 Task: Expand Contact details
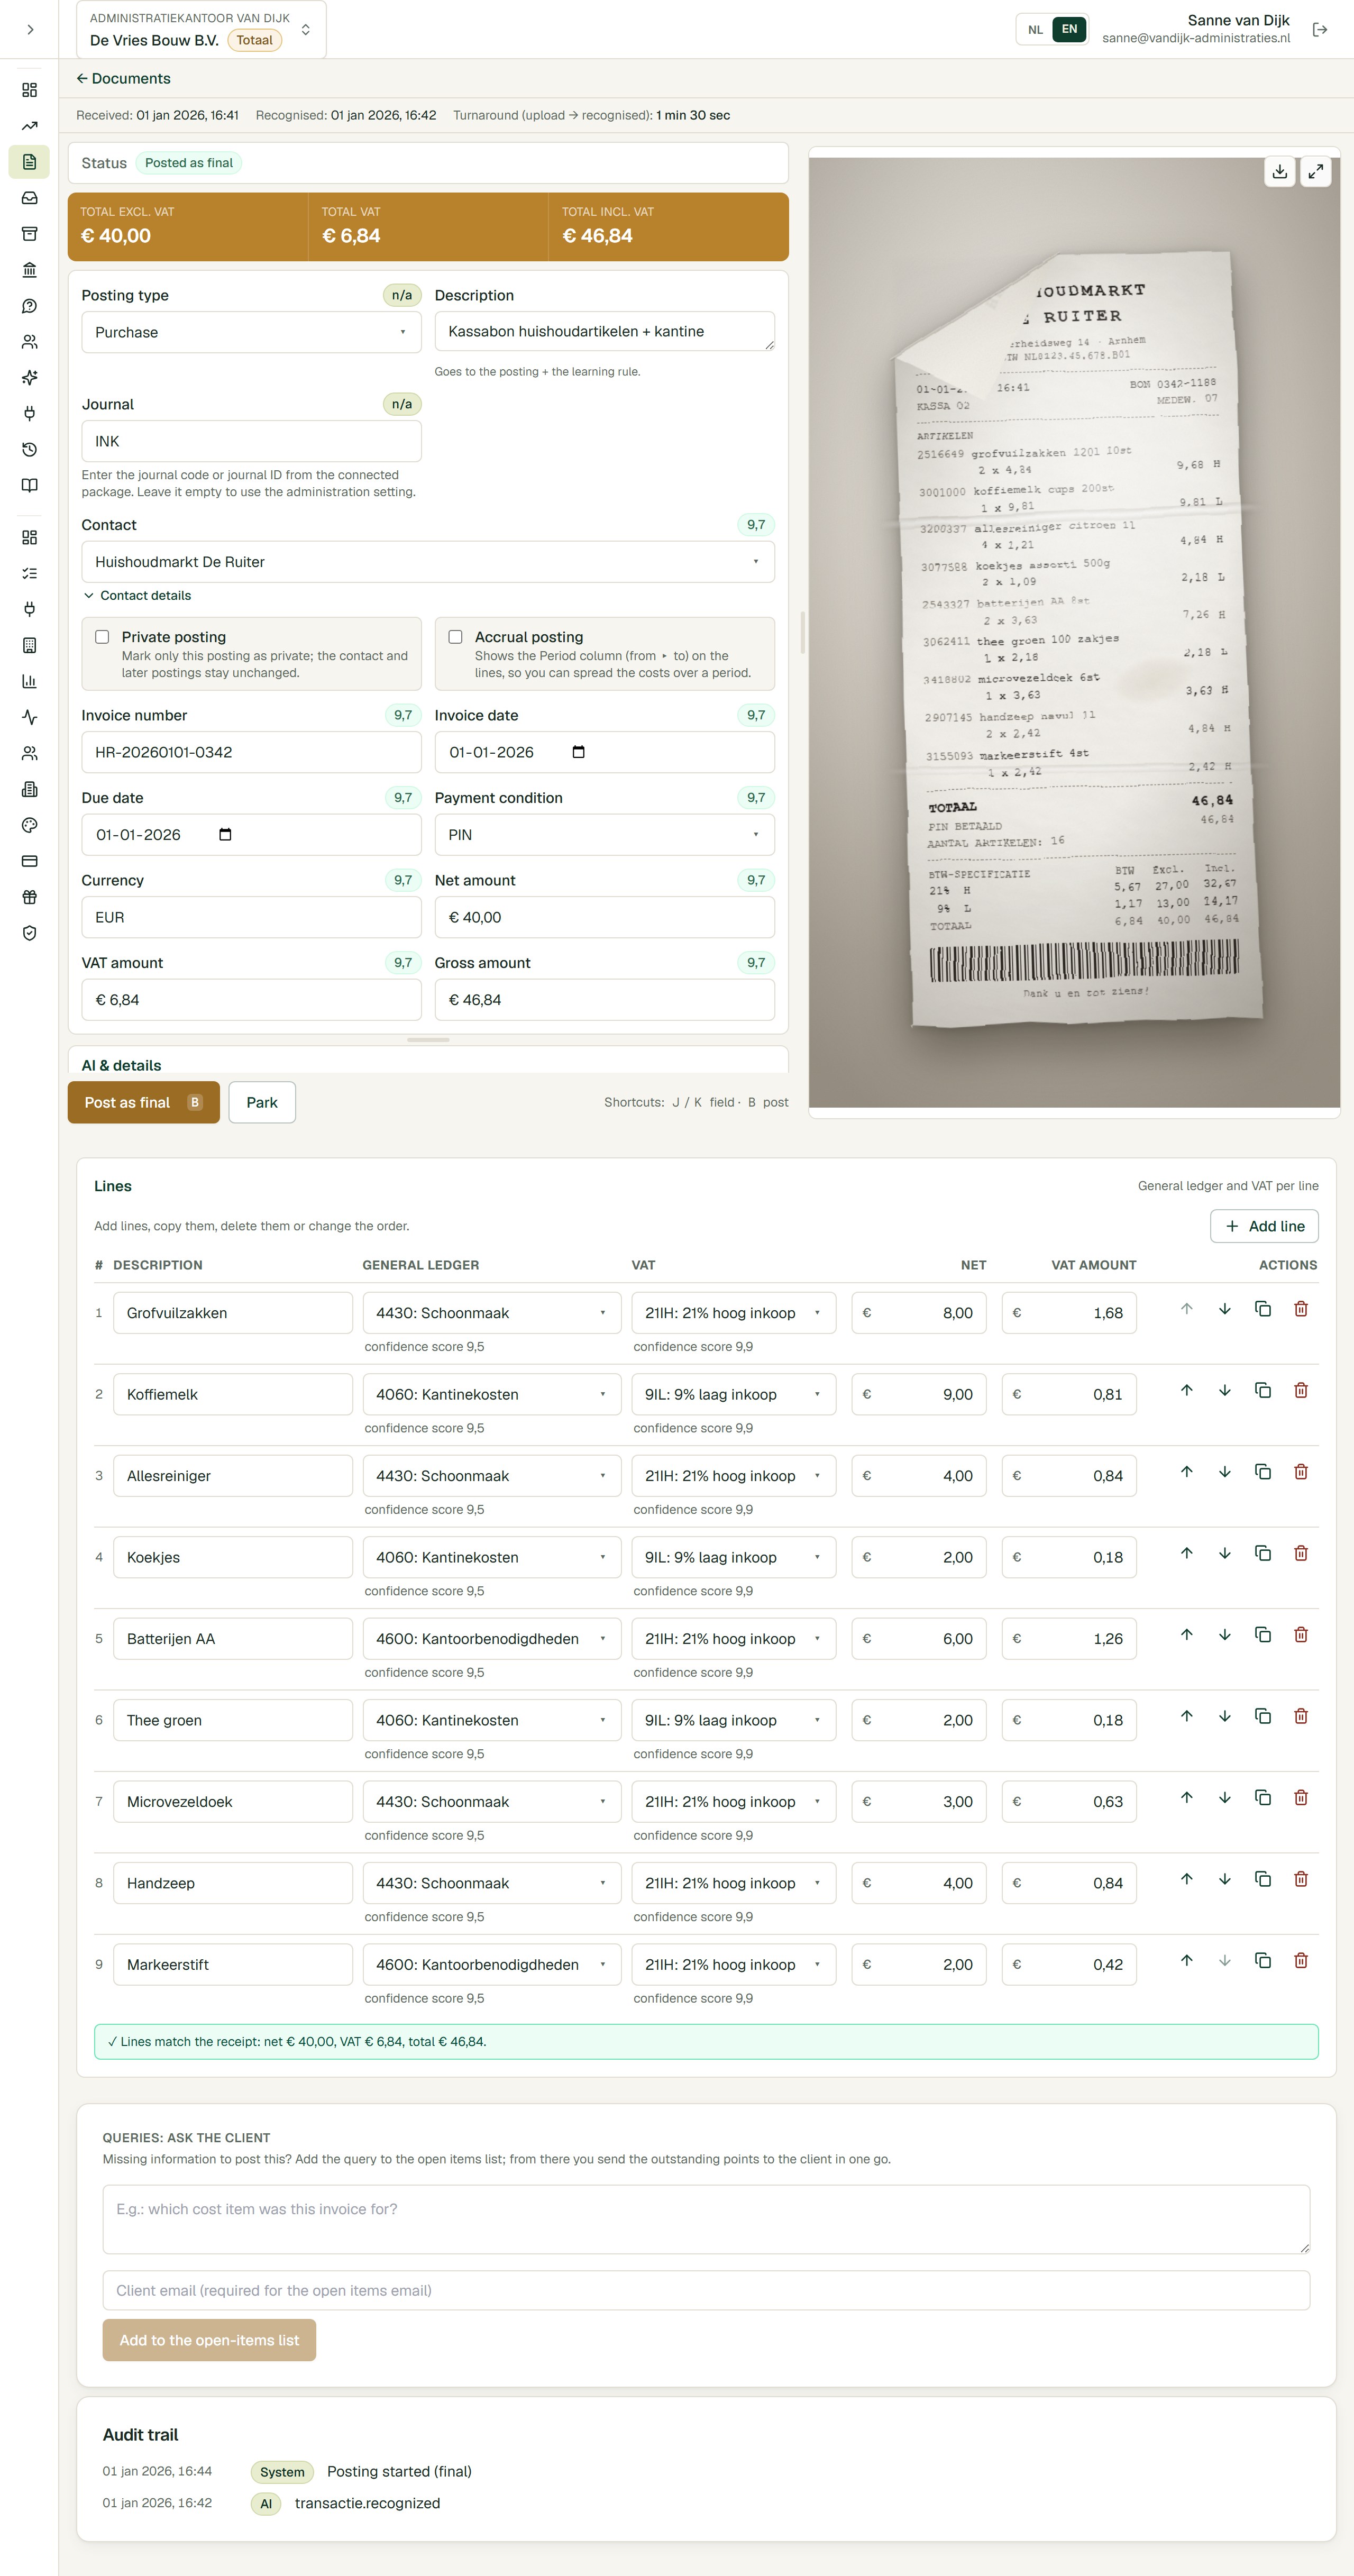137,595
